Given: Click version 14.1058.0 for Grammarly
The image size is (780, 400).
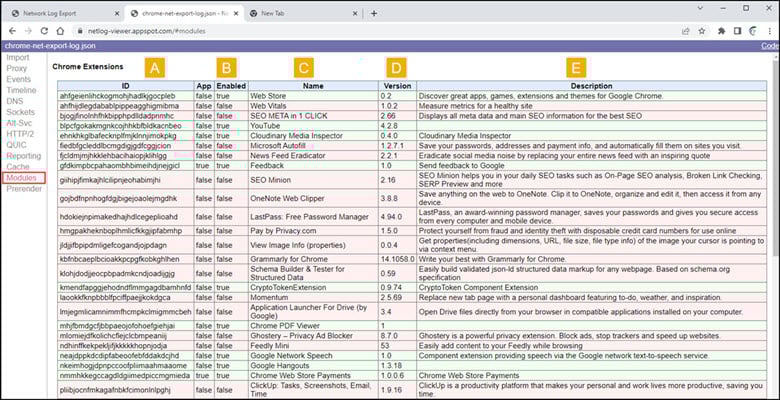Looking at the screenshot, I should pos(397,259).
